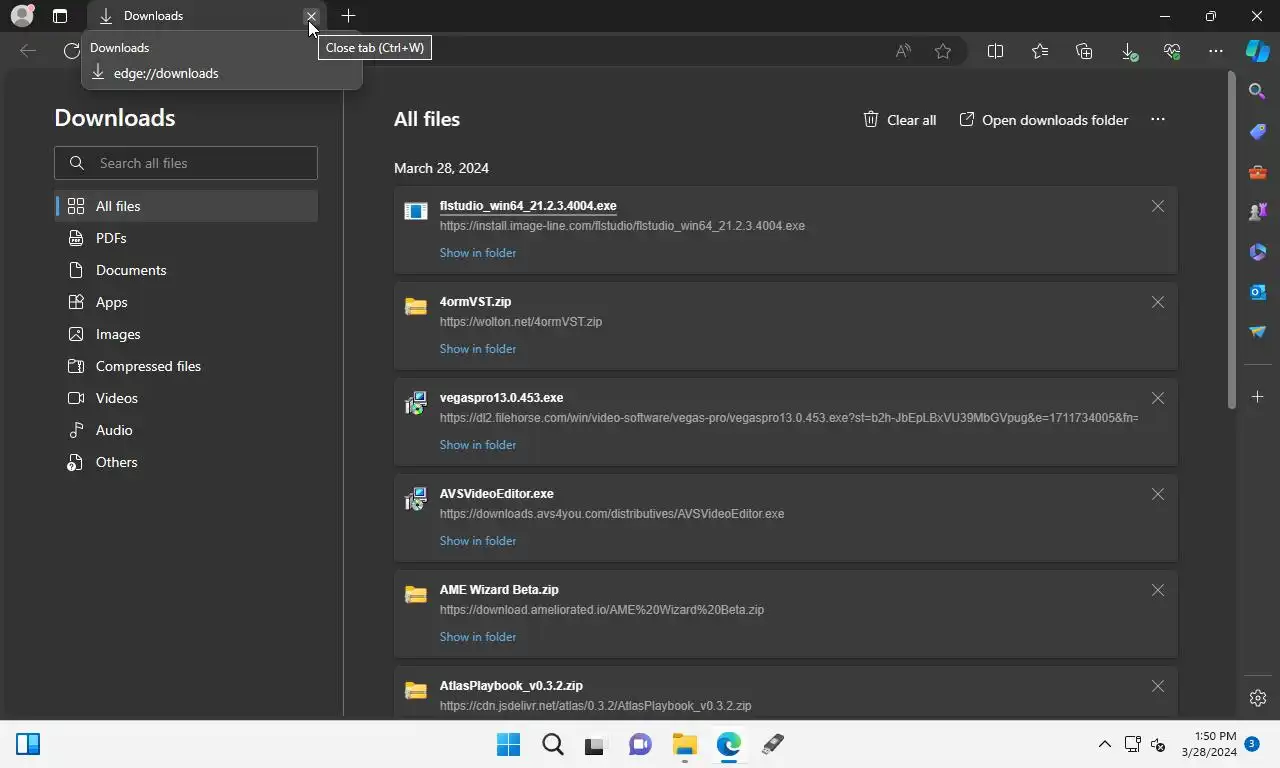The width and height of the screenshot is (1280, 768).
Task: Open File Explorer from taskbar
Action: pyautogui.click(x=684, y=744)
